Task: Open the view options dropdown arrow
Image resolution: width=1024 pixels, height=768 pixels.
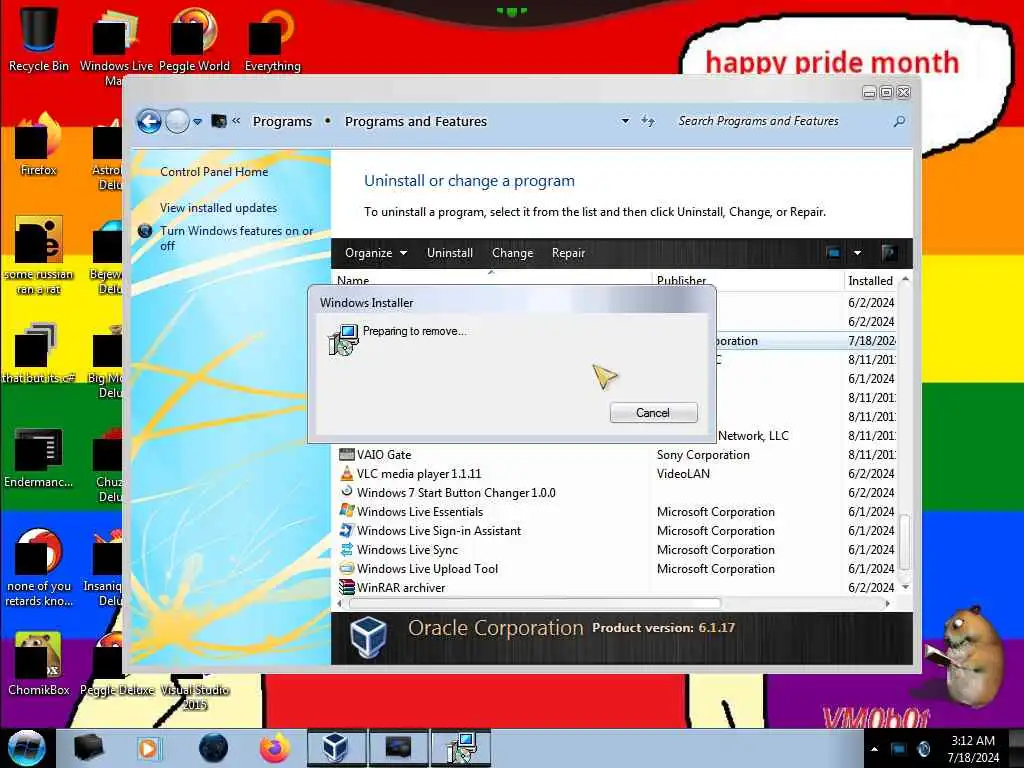Action: pyautogui.click(x=857, y=253)
